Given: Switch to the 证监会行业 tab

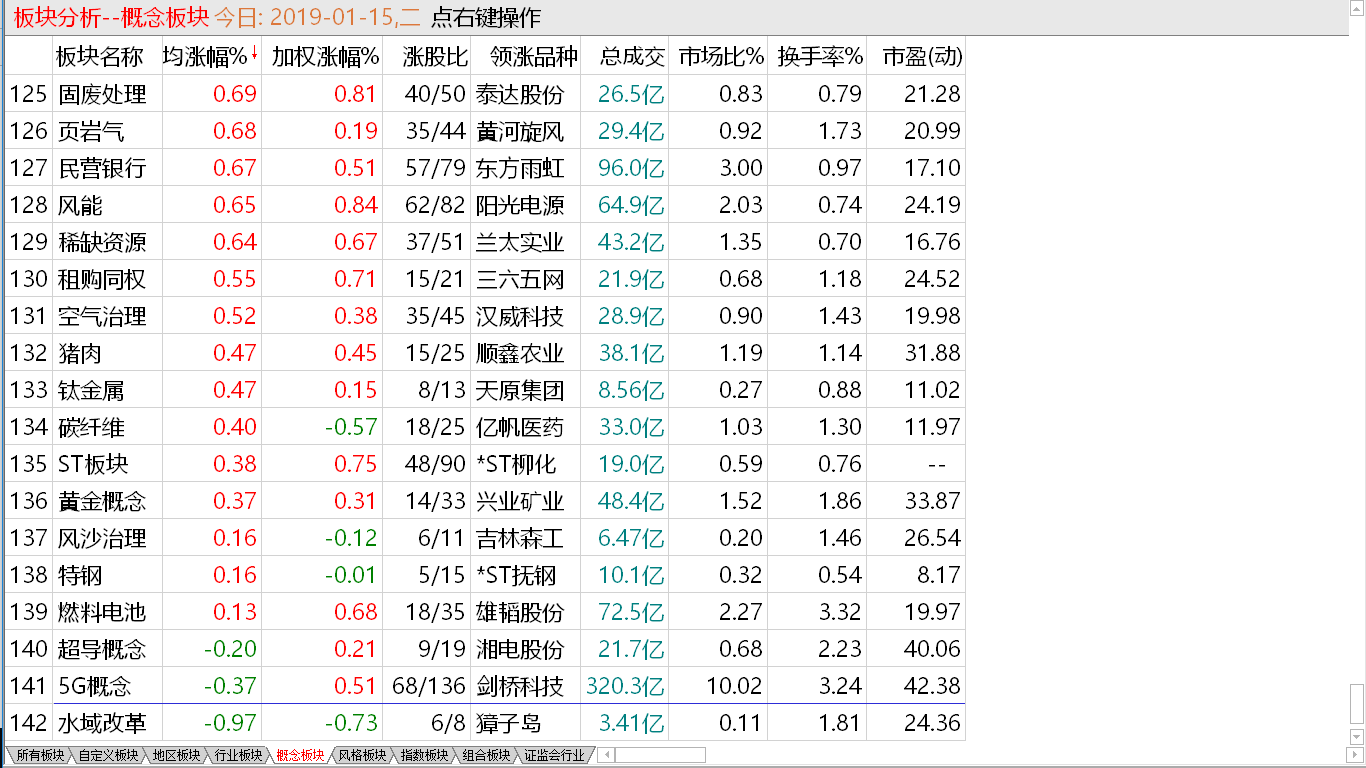Looking at the screenshot, I should 554,755.
